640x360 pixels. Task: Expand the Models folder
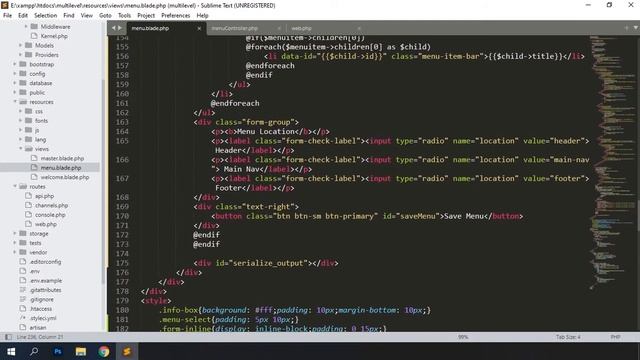(20, 45)
